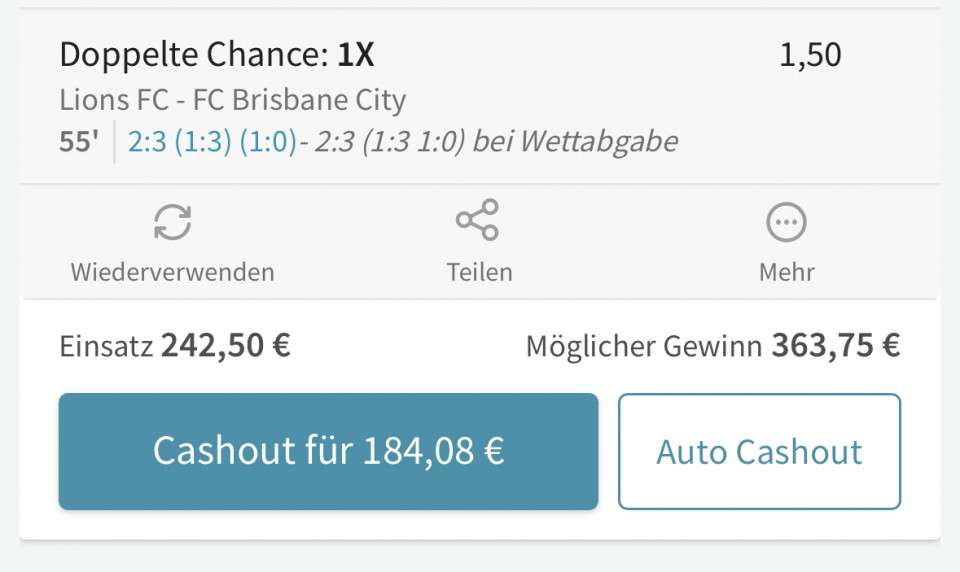Select the Doppelte Chance: 1X bet title
Screen dimensions: 960x572
(x=217, y=55)
